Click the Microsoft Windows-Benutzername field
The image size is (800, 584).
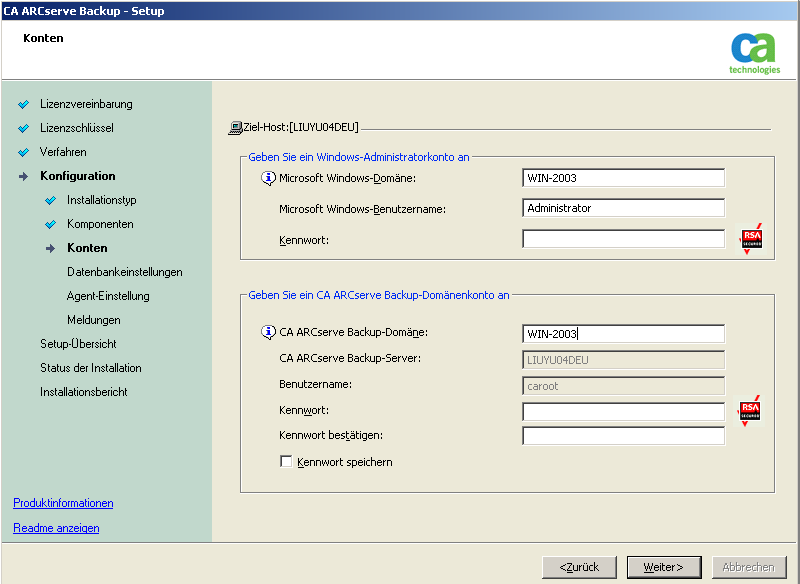[x=623, y=208]
